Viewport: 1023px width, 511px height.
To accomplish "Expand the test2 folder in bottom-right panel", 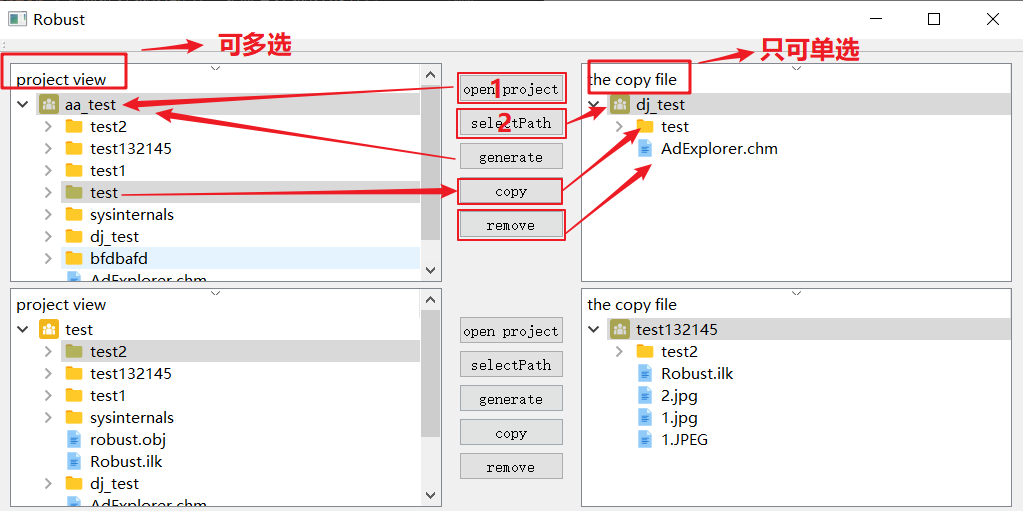I will tap(619, 352).
